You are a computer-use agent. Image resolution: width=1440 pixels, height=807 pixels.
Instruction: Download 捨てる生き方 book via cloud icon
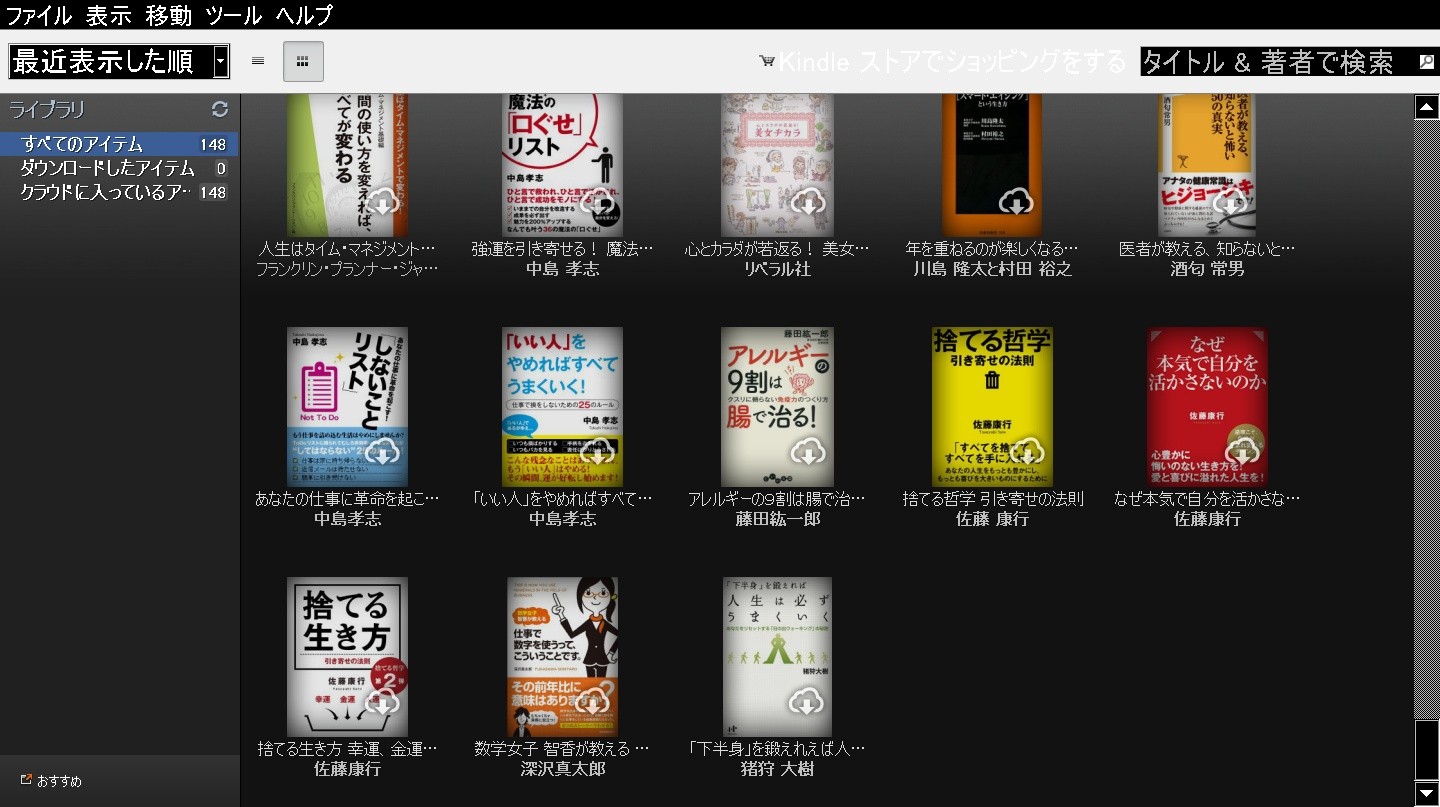pyautogui.click(x=384, y=702)
